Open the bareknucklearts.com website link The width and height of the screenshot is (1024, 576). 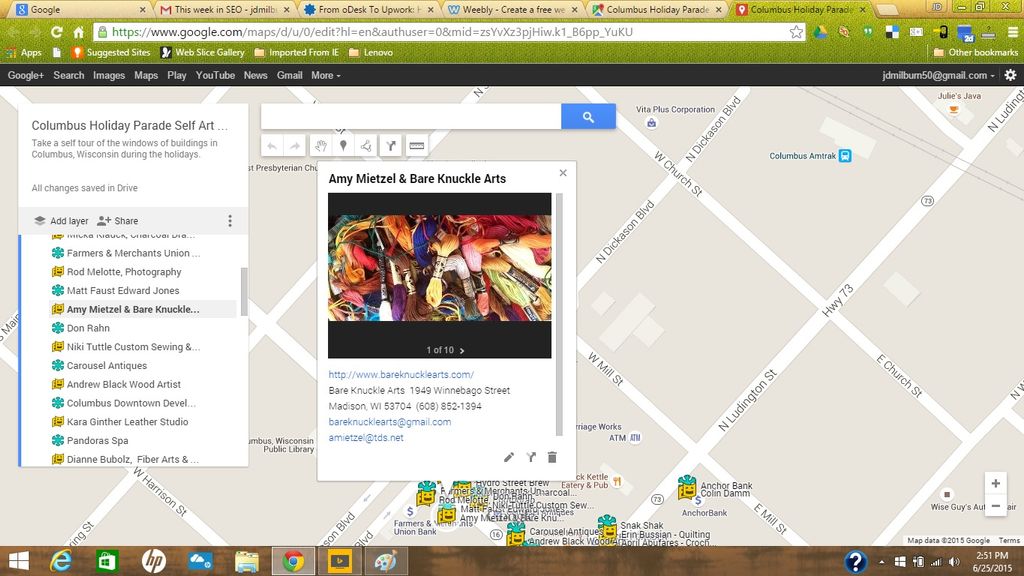[x=401, y=375]
